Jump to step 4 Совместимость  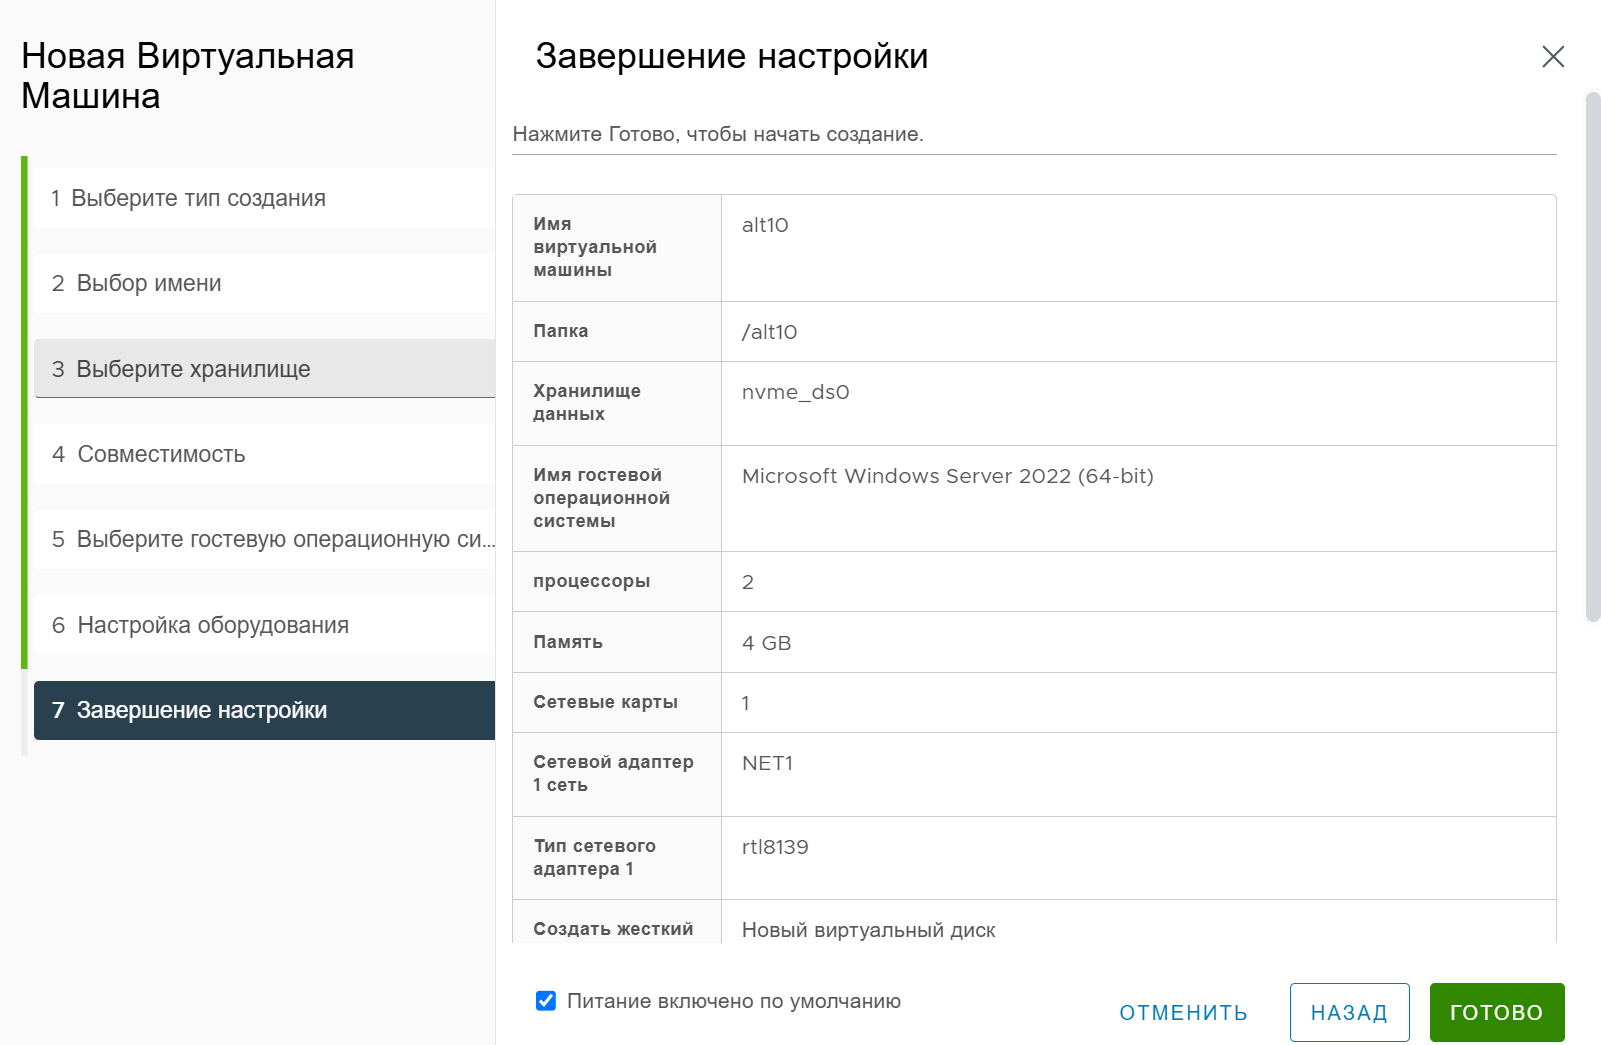[x=265, y=454]
